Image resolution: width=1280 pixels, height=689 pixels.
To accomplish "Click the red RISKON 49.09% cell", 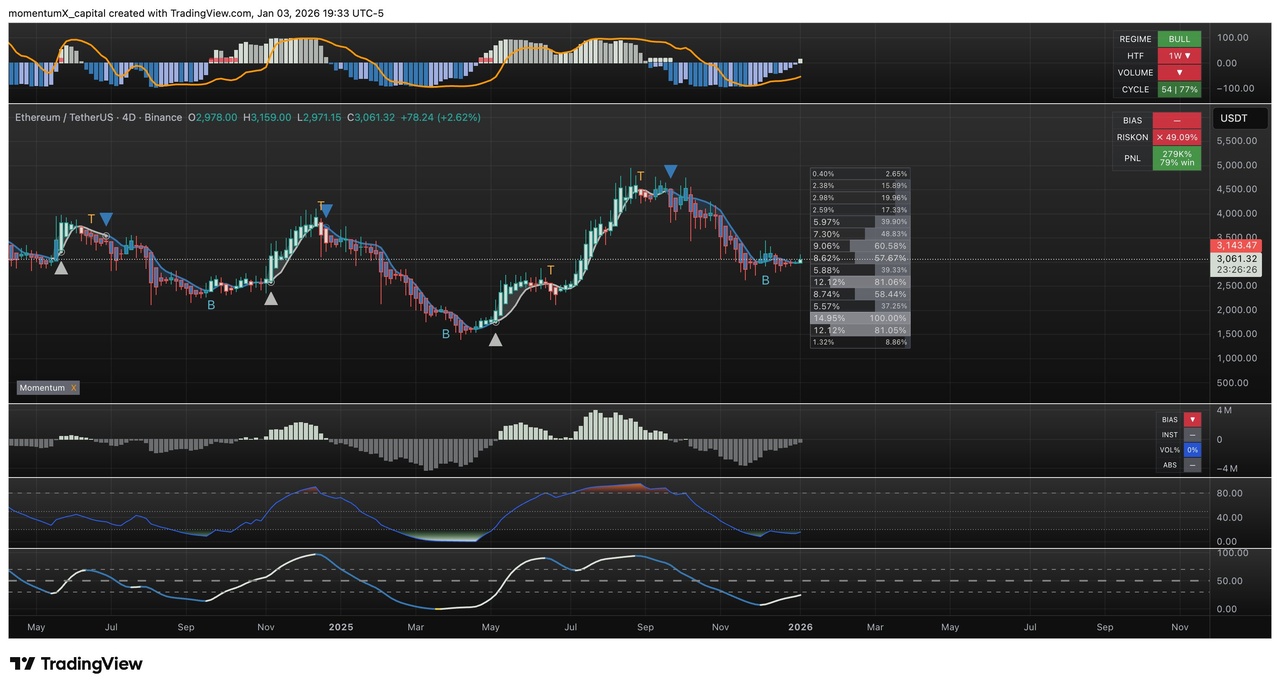I will [1177, 137].
